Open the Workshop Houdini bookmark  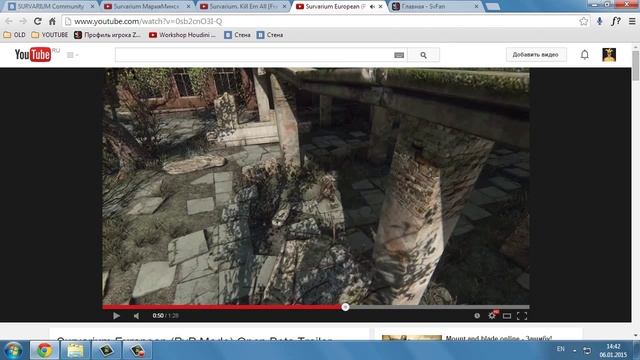pos(182,35)
